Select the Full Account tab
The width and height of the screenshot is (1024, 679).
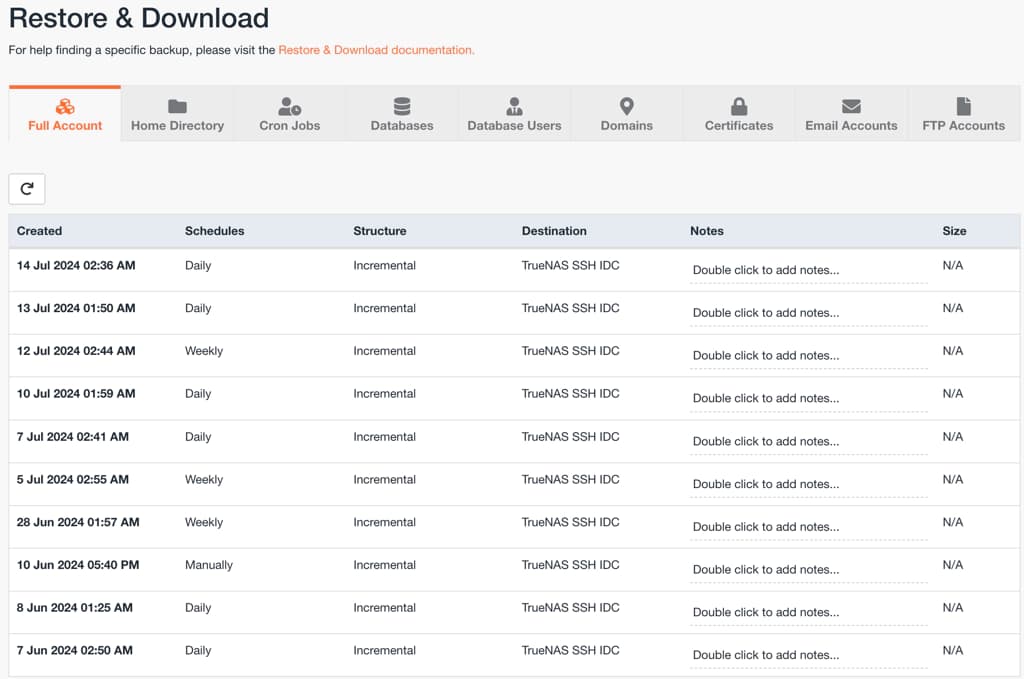pos(64,113)
